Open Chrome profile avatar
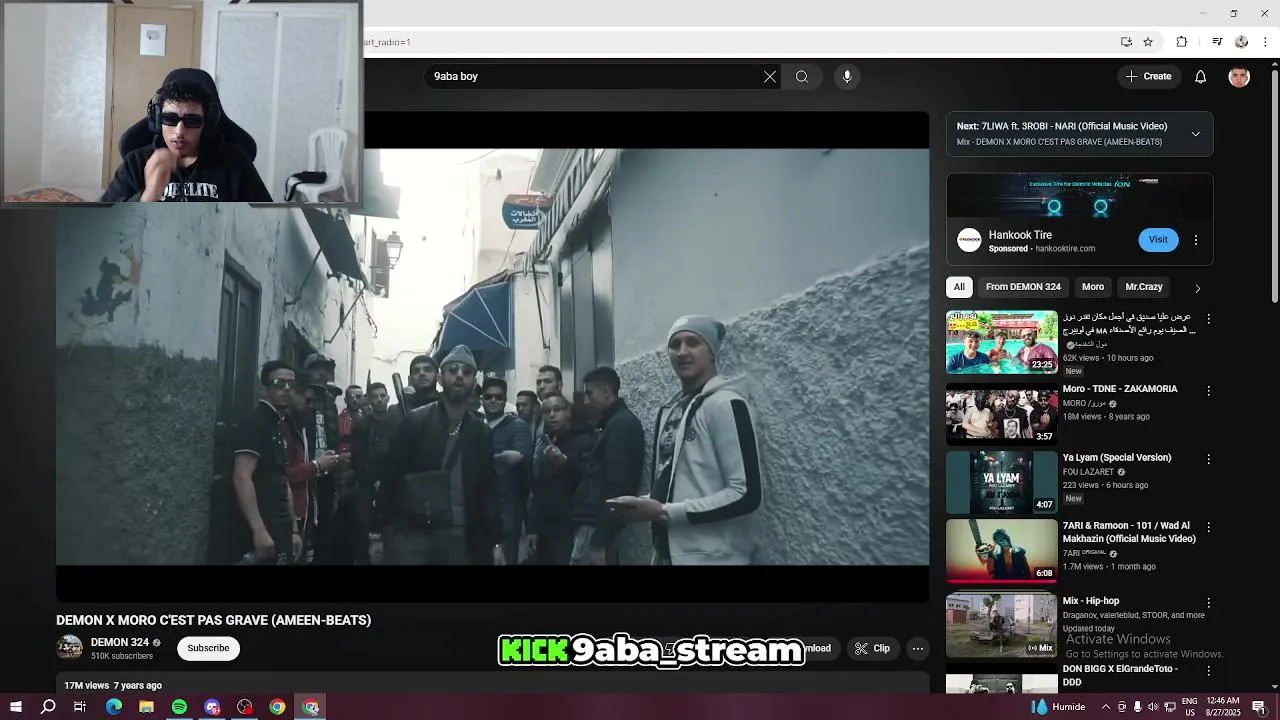1280x720 pixels. click(1241, 42)
